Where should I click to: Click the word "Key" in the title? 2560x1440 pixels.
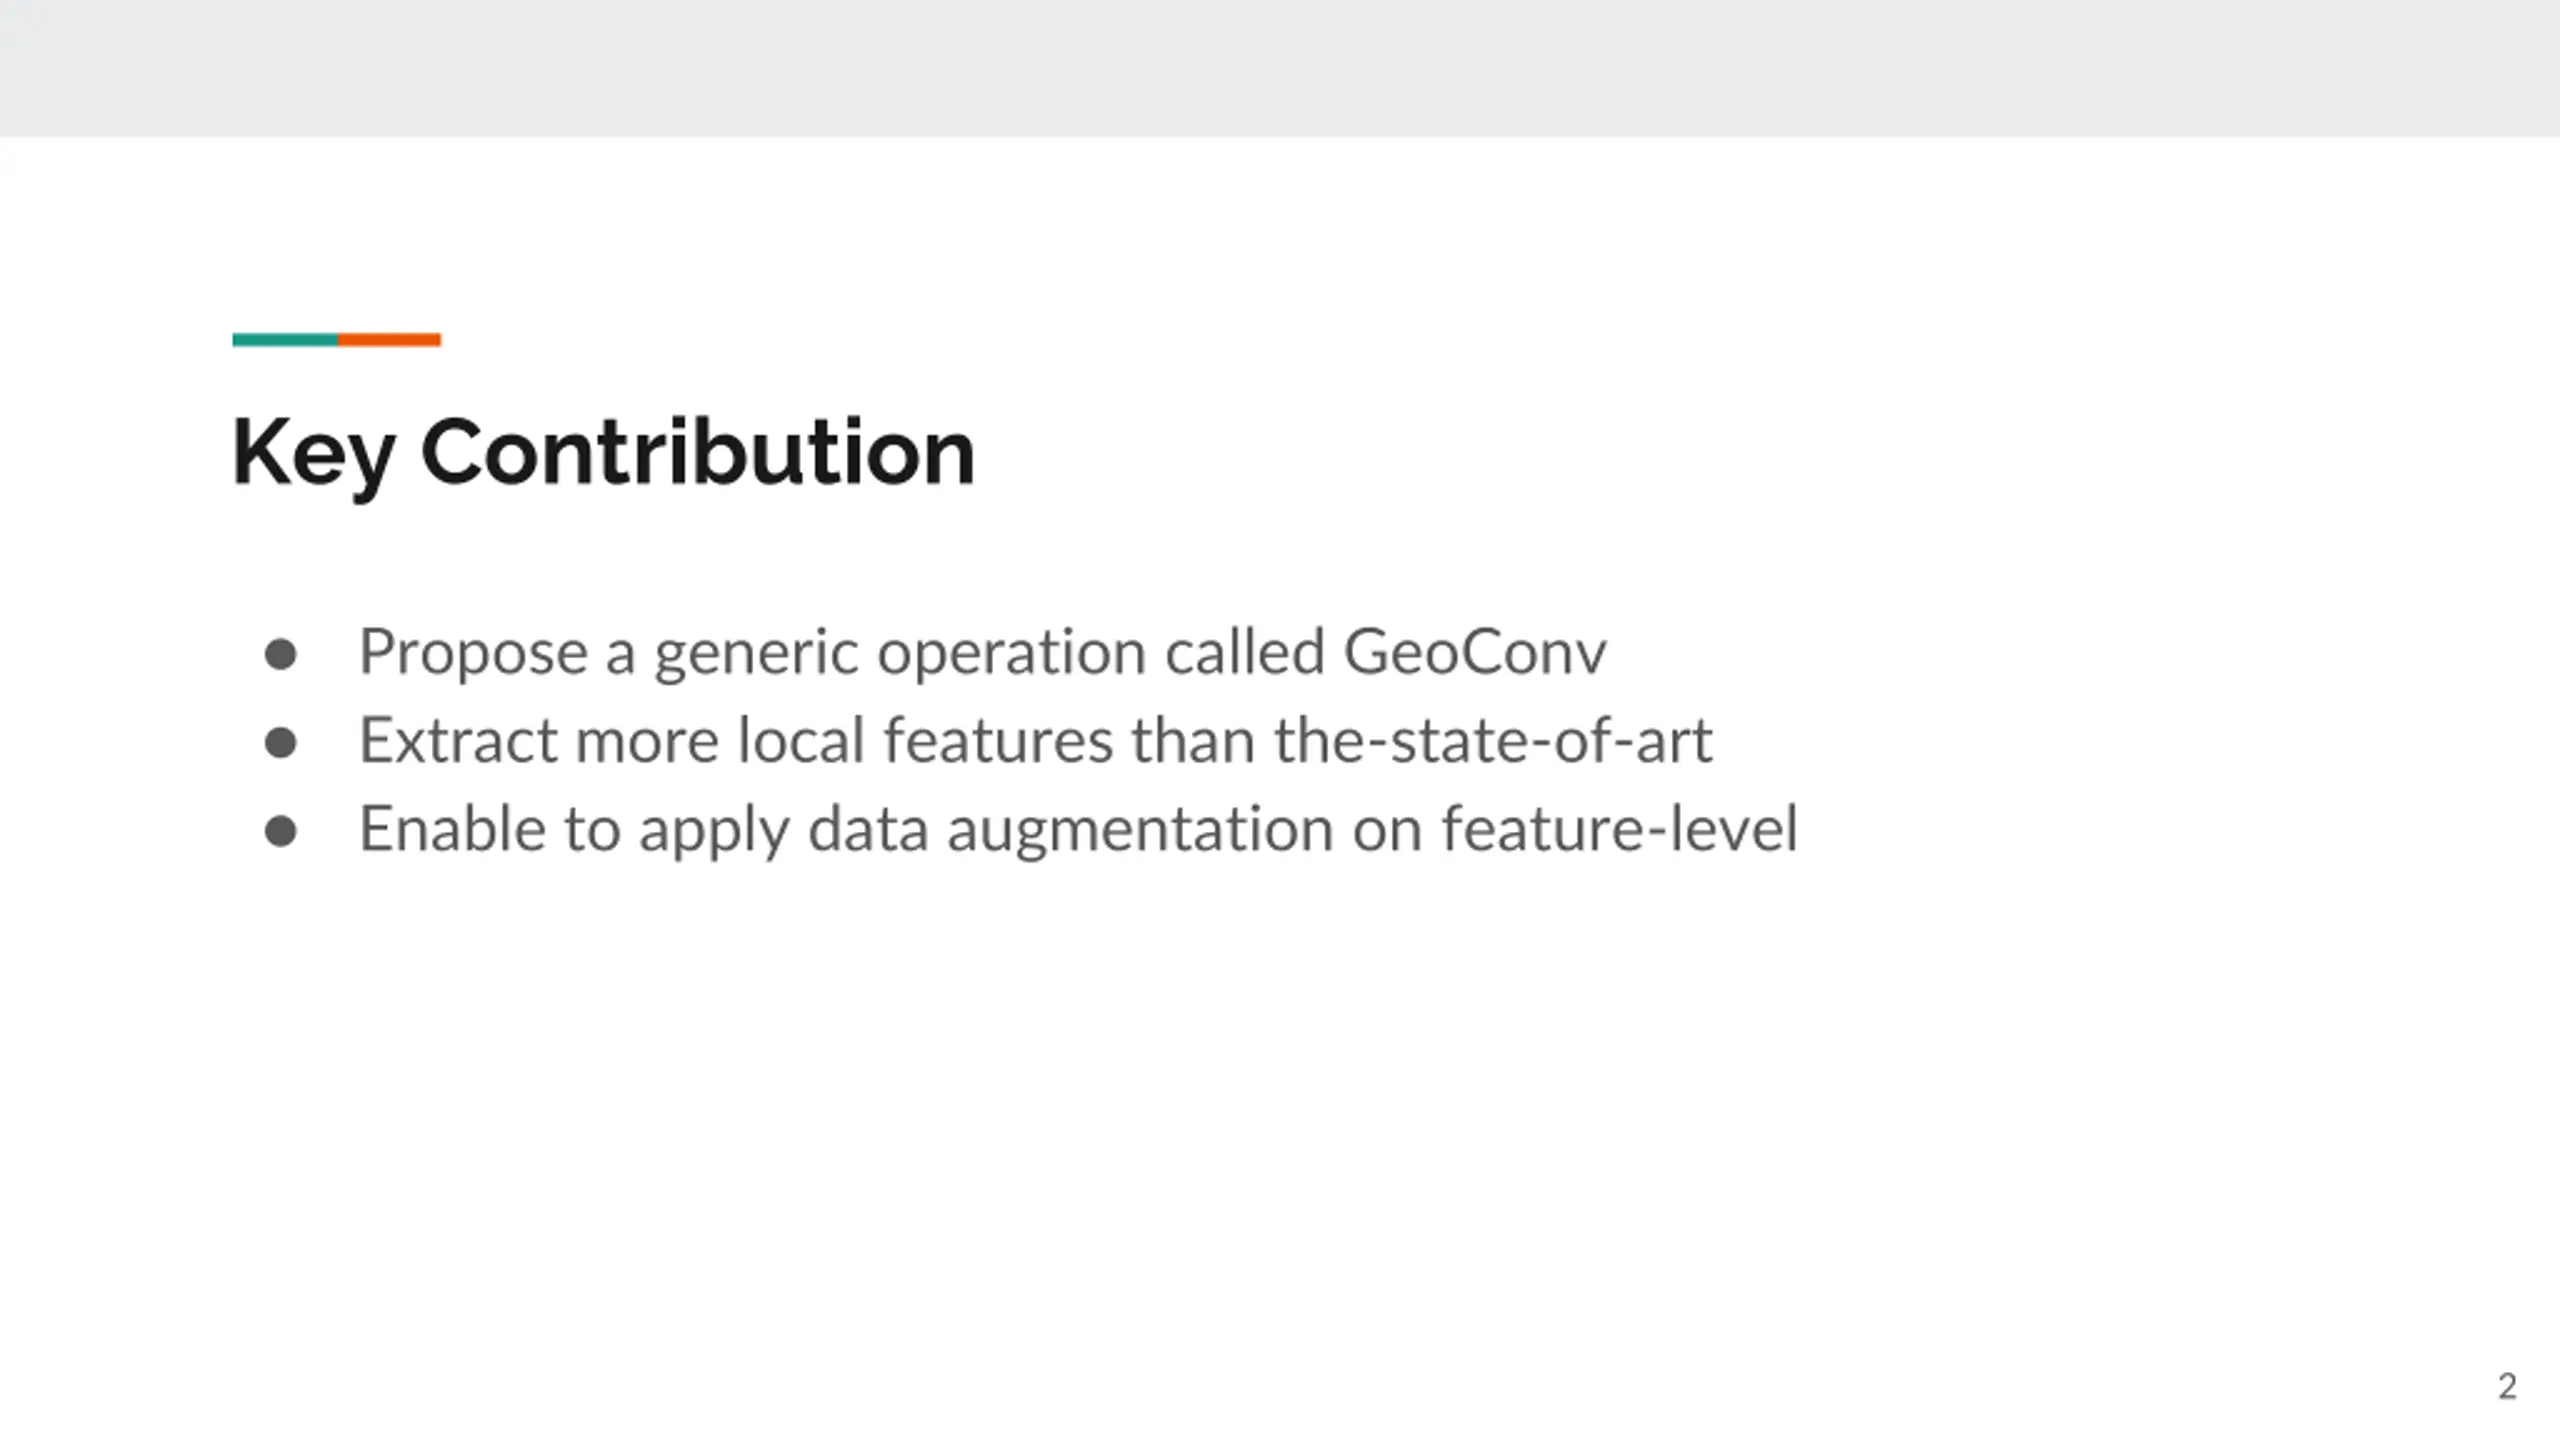[313, 456]
